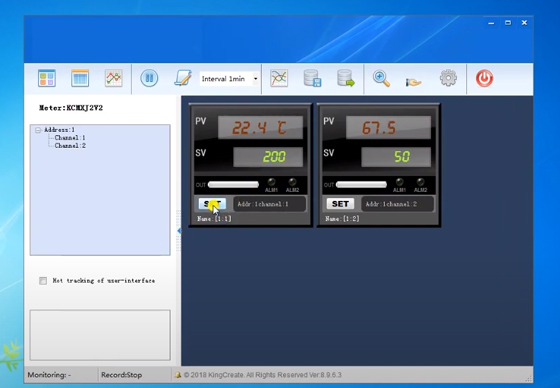
Task: Click the sidebar collapse arrow handle
Action: click(x=179, y=231)
